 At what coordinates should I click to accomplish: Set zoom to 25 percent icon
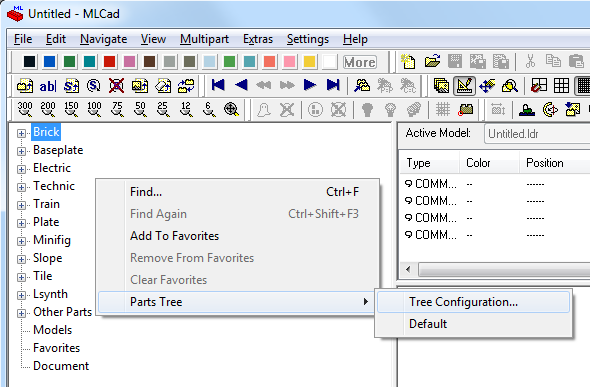[163, 109]
